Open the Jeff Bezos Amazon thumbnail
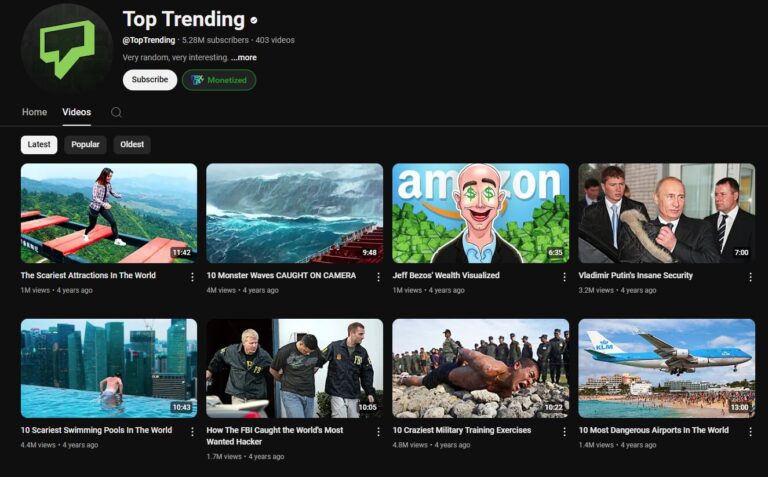Viewport: 768px width, 477px height. (480, 213)
